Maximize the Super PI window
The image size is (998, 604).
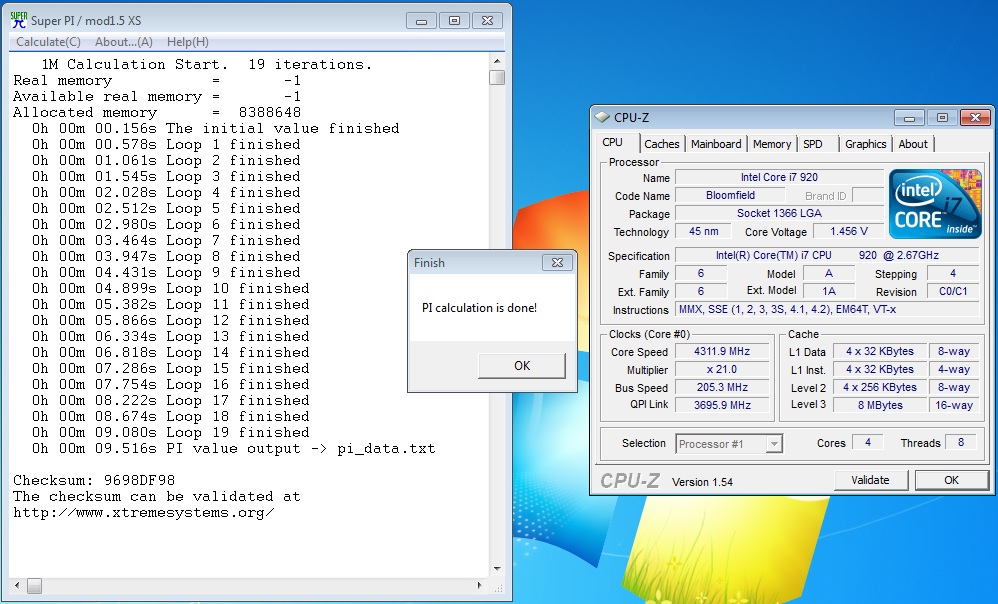coord(453,20)
